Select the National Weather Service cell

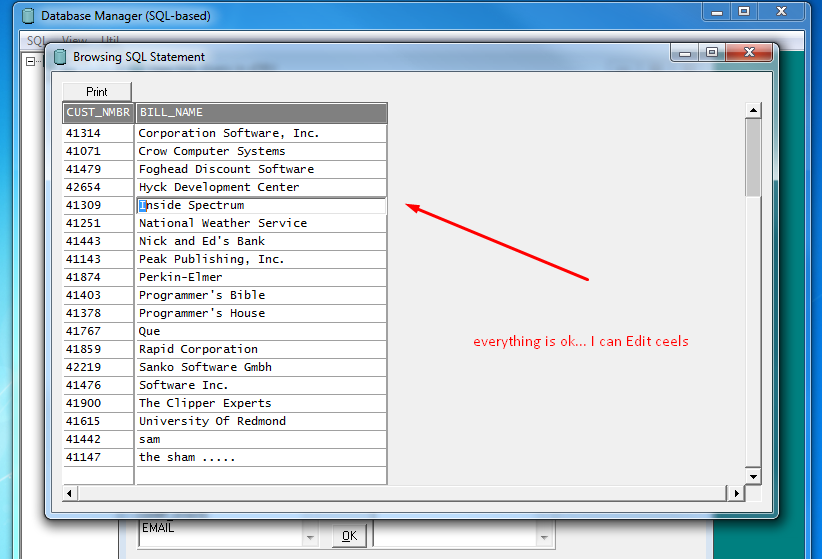(x=261, y=223)
